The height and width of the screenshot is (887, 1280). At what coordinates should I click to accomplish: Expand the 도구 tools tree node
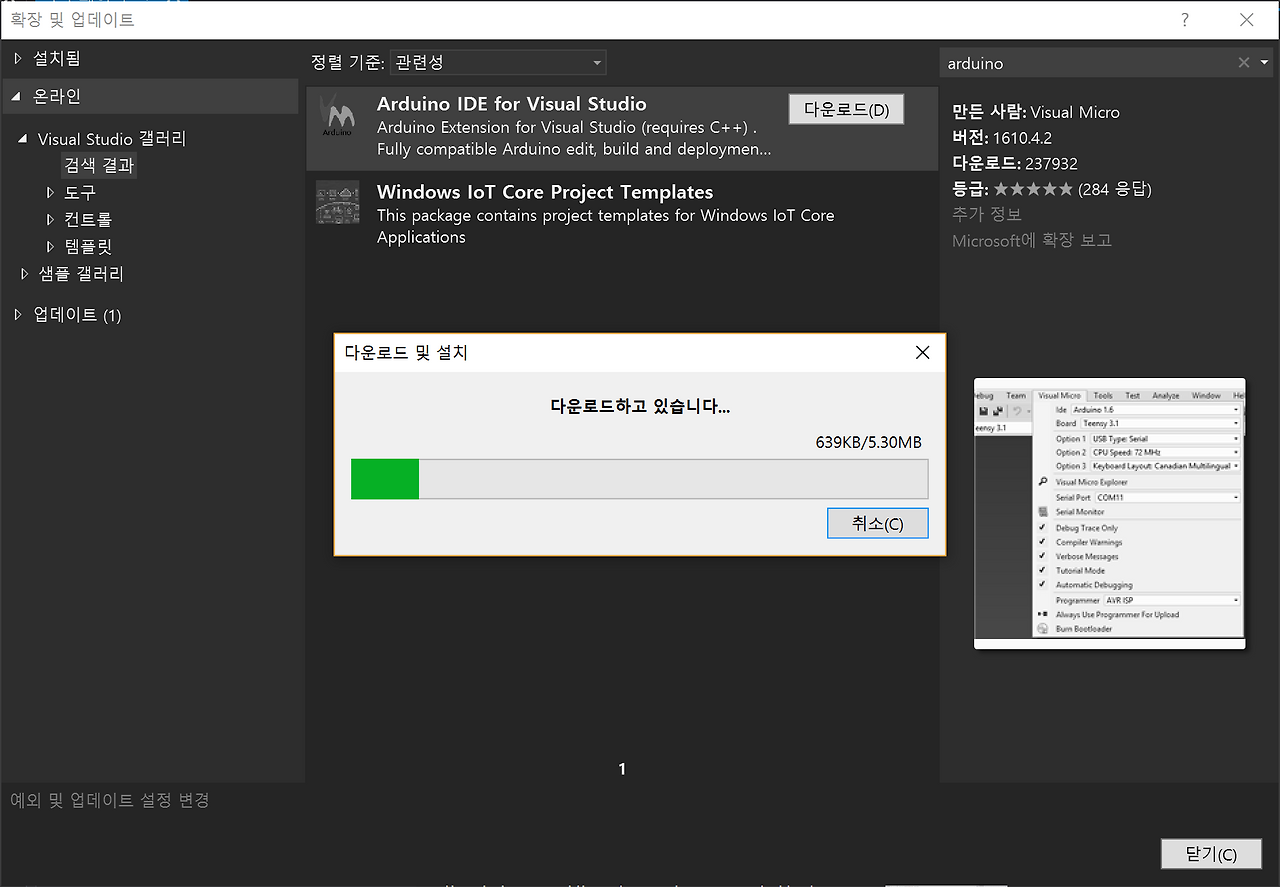point(51,192)
